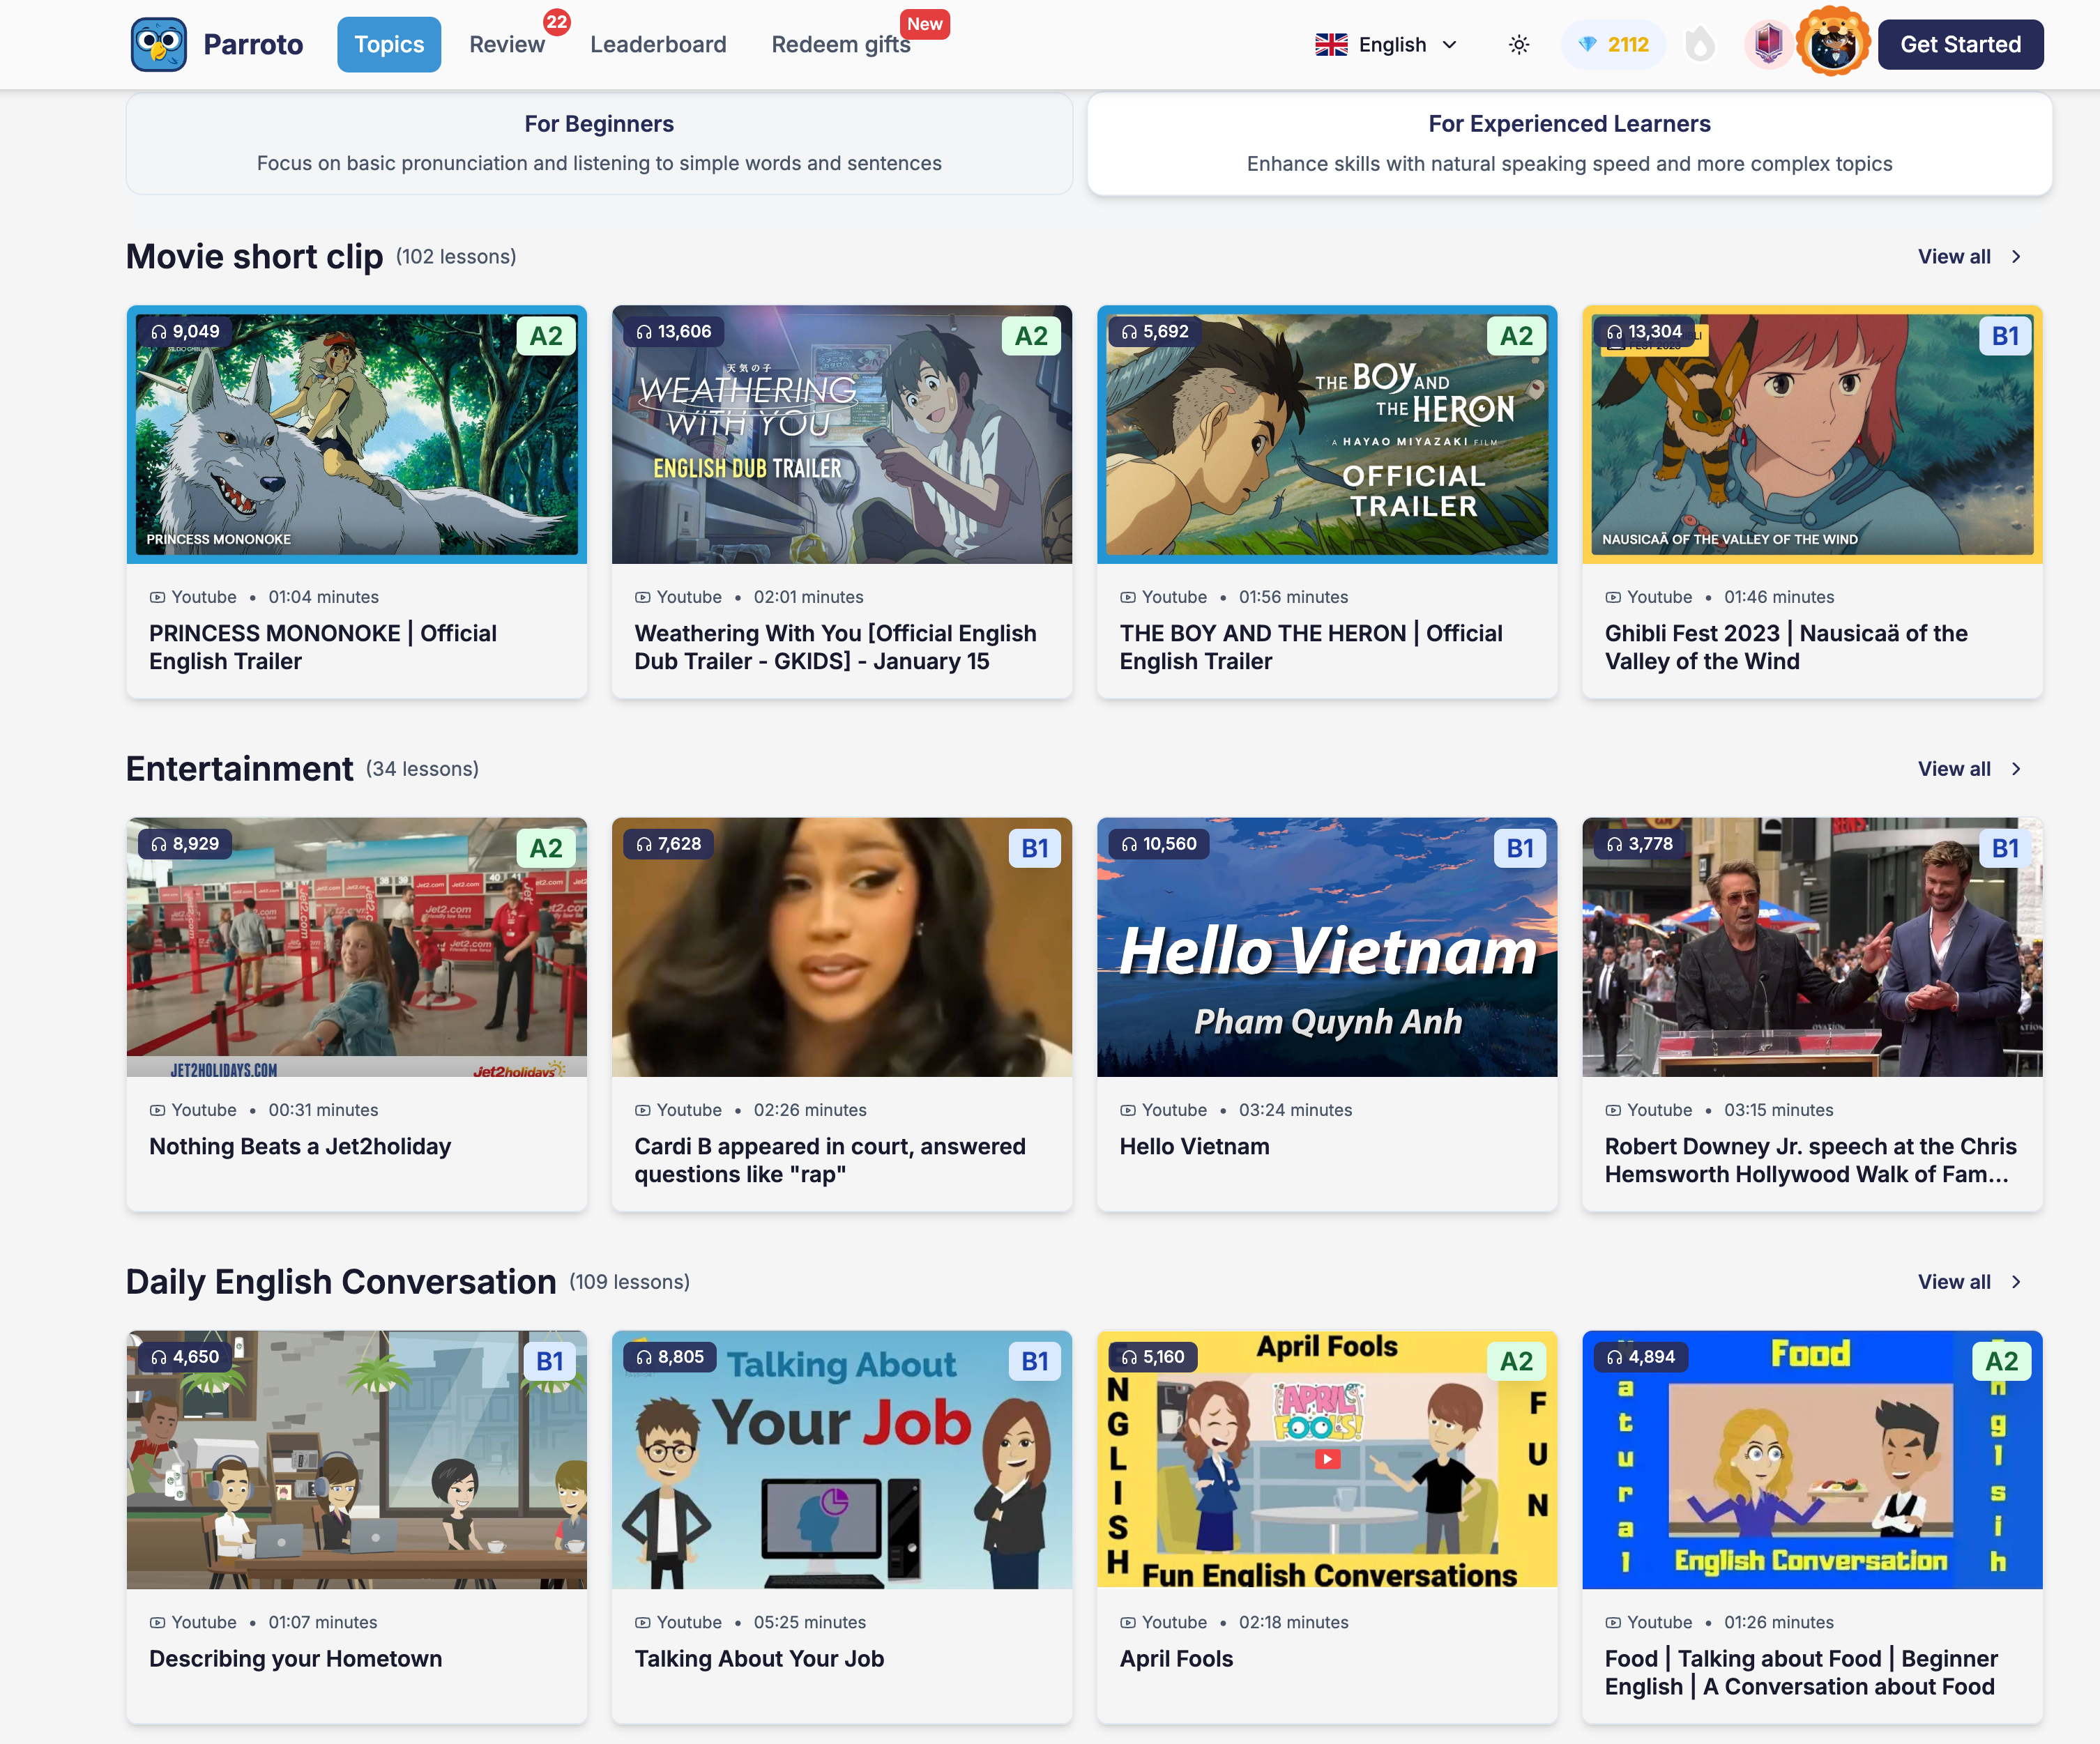Open the Princess Mononoke thumbnail
The width and height of the screenshot is (2100, 1744).
click(357, 435)
